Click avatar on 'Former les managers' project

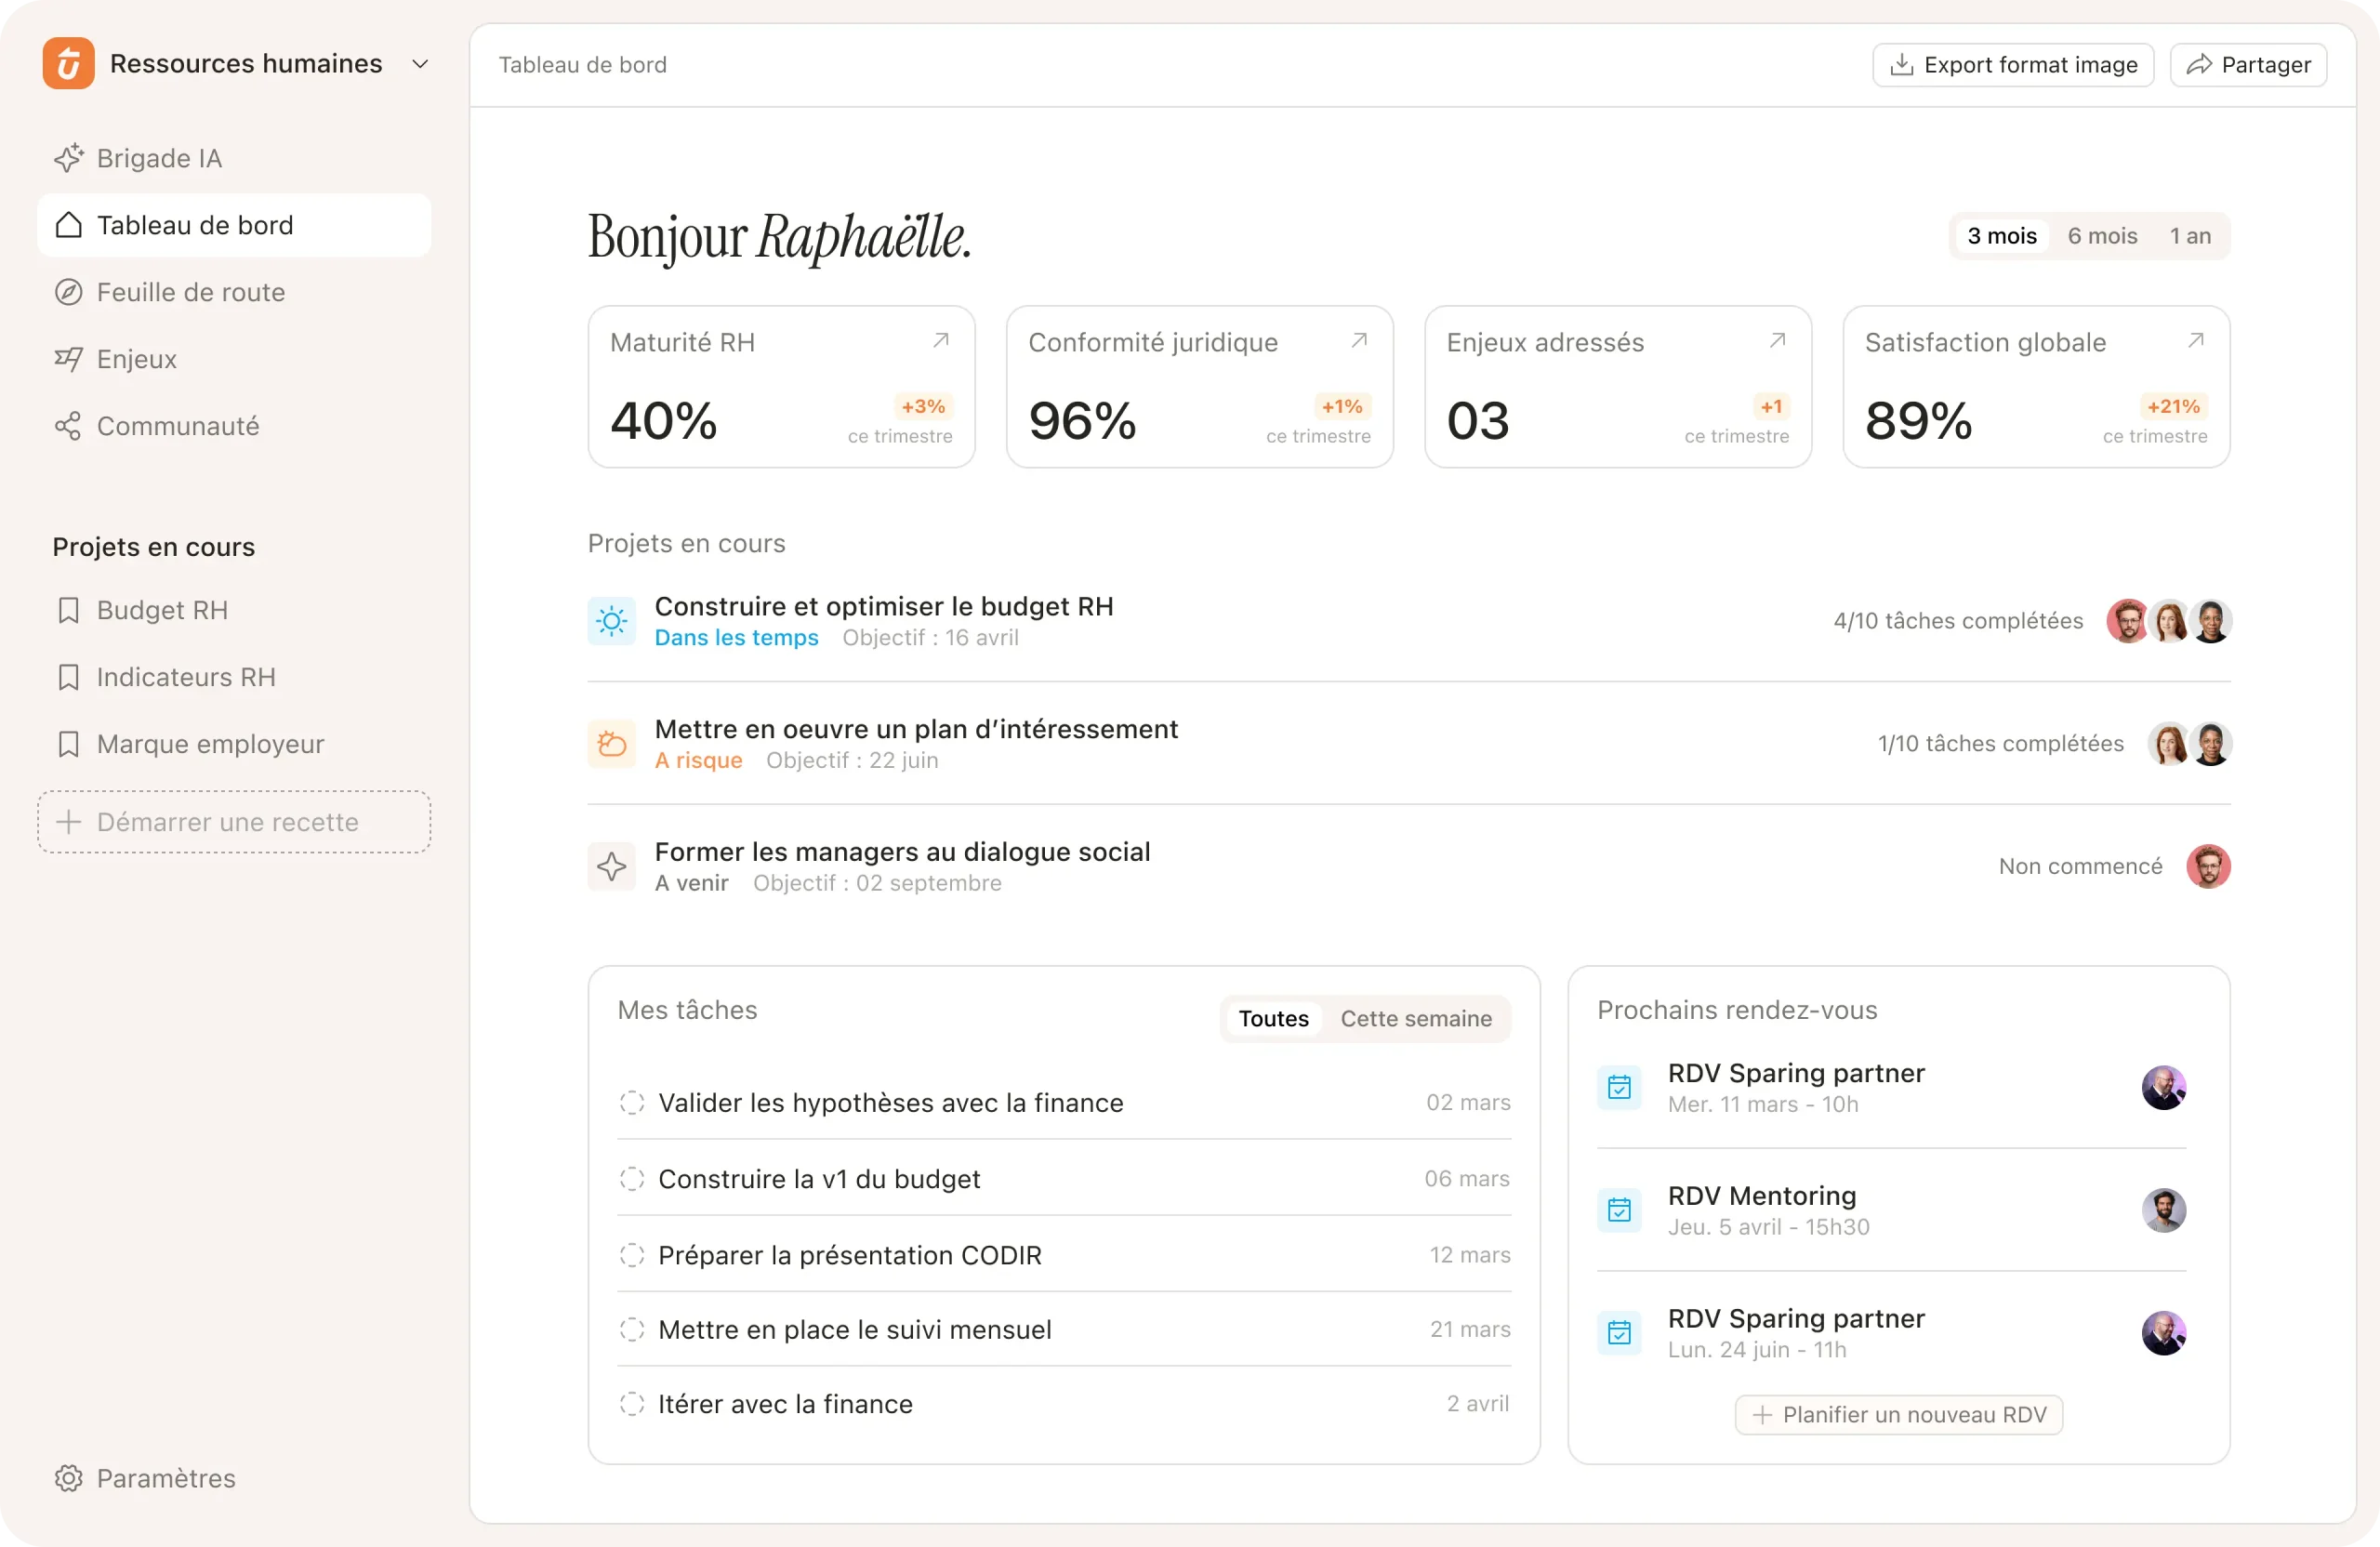[2208, 866]
